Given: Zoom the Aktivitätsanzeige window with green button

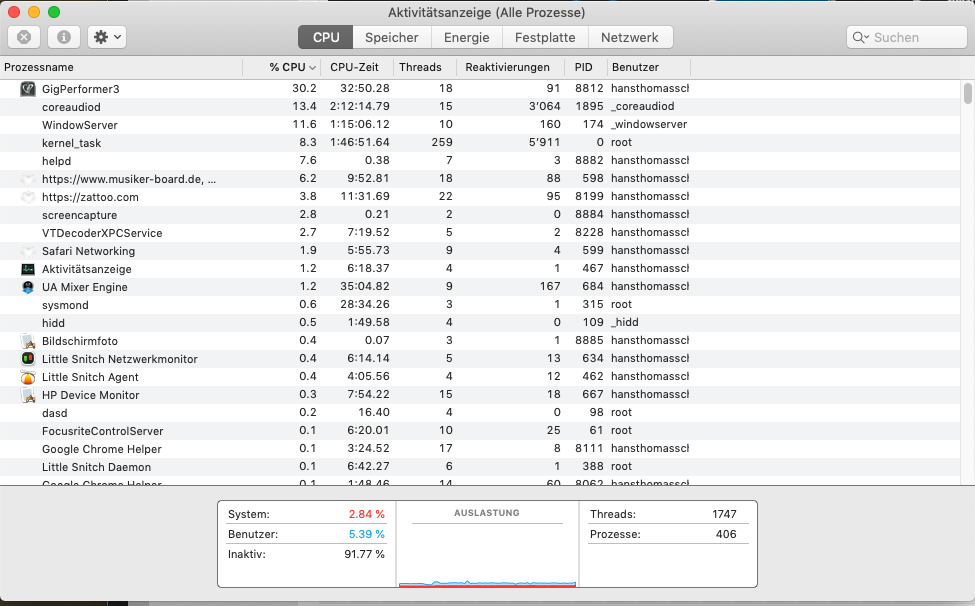Looking at the screenshot, I should pos(54,12).
